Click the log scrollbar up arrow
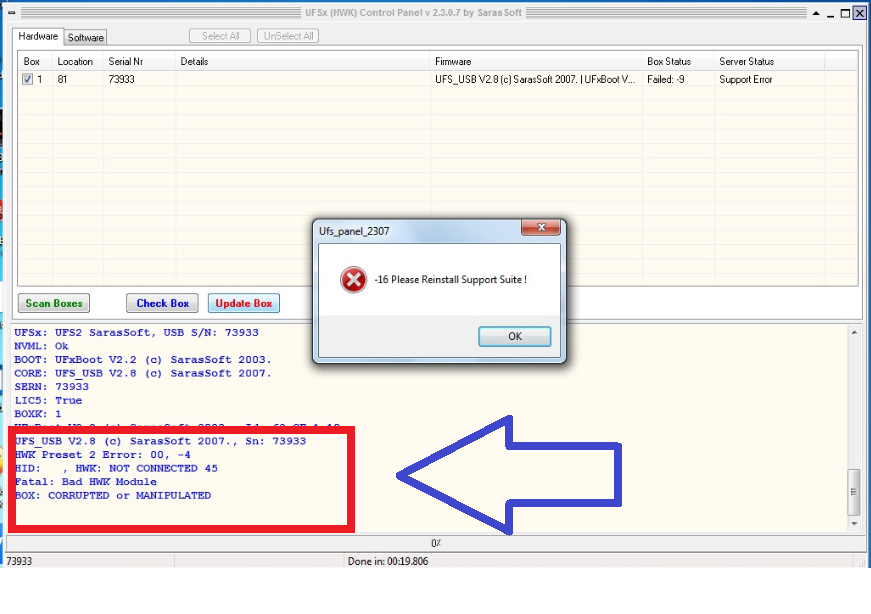The width and height of the screenshot is (871, 614). 854,332
